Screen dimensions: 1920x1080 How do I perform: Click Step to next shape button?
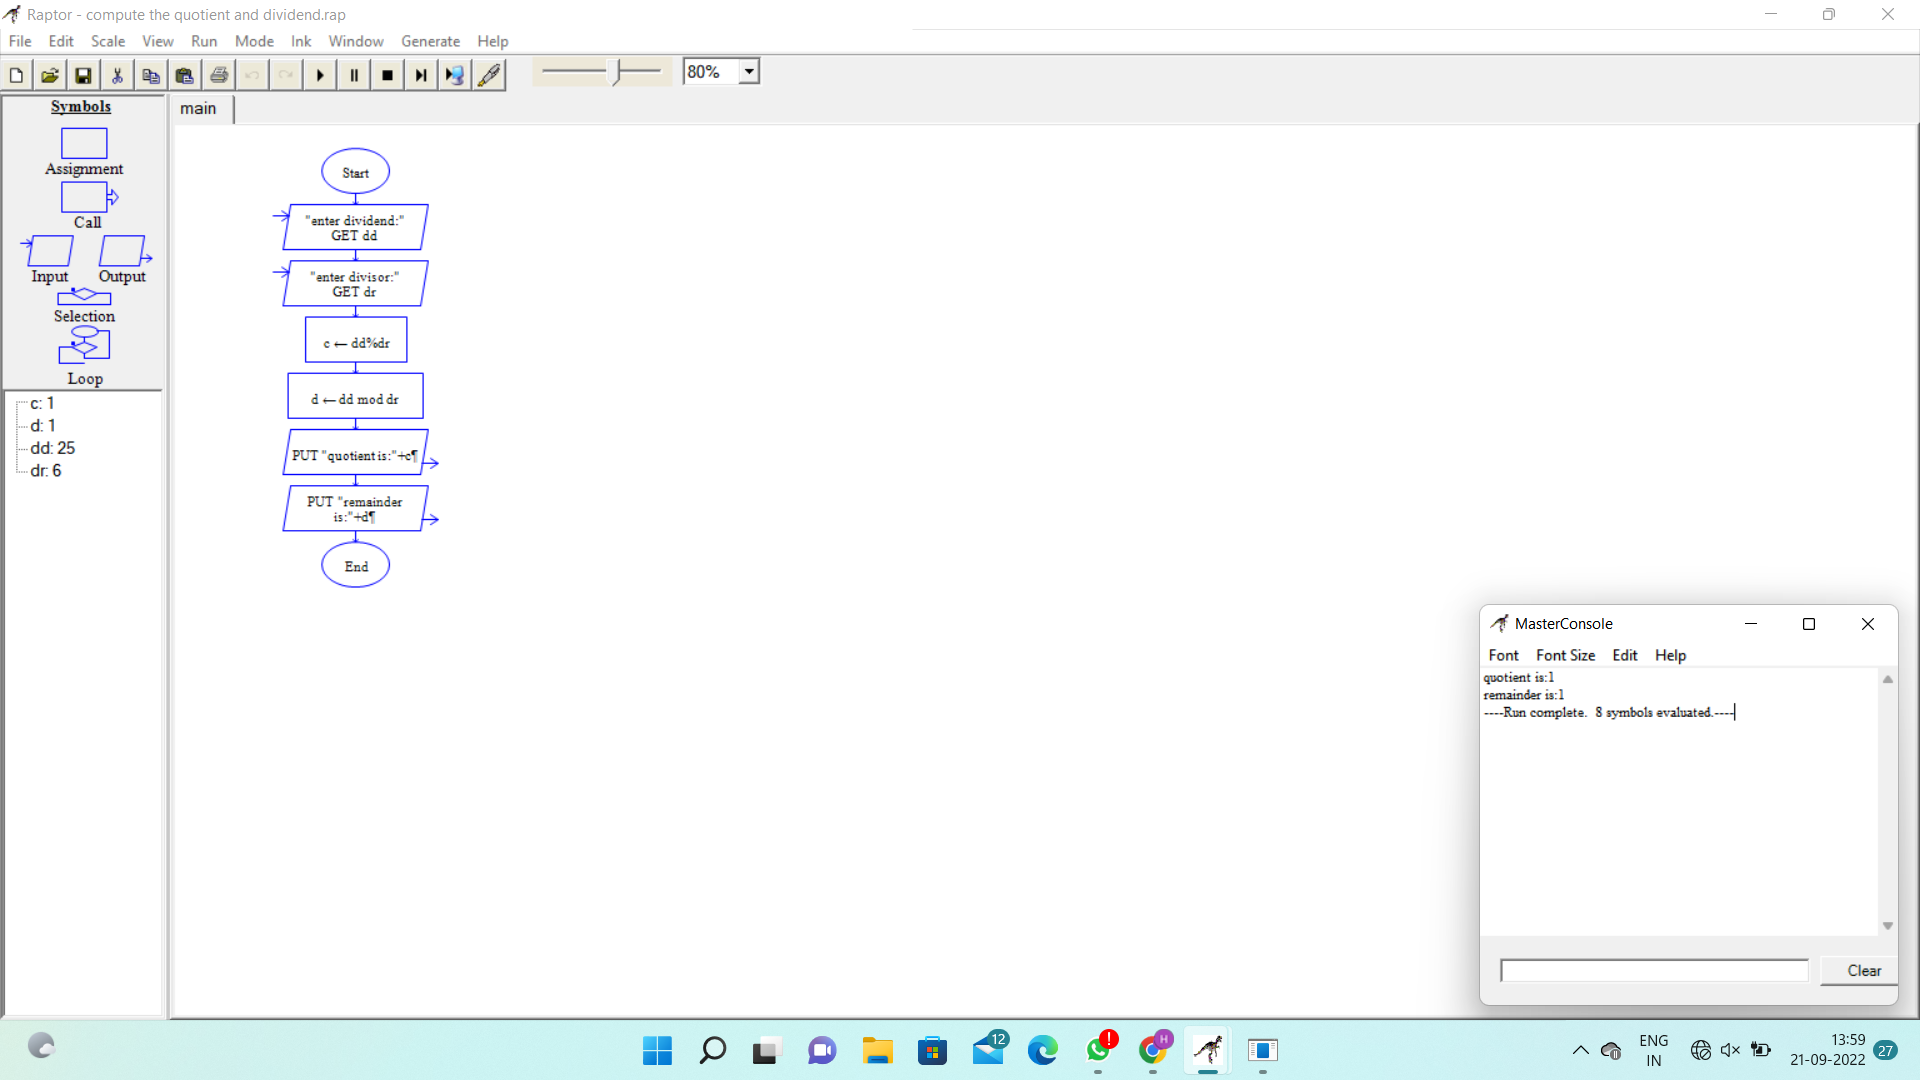[421, 75]
